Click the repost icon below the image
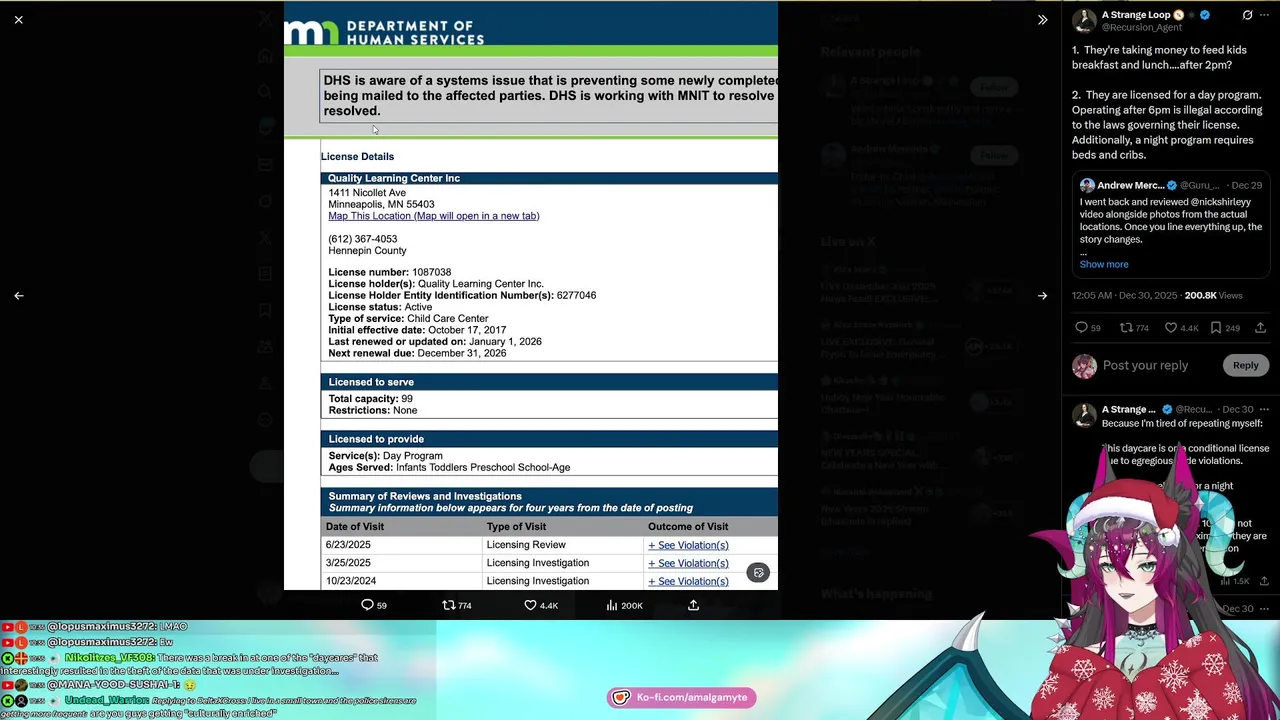This screenshot has width=1280, height=720. [449, 605]
